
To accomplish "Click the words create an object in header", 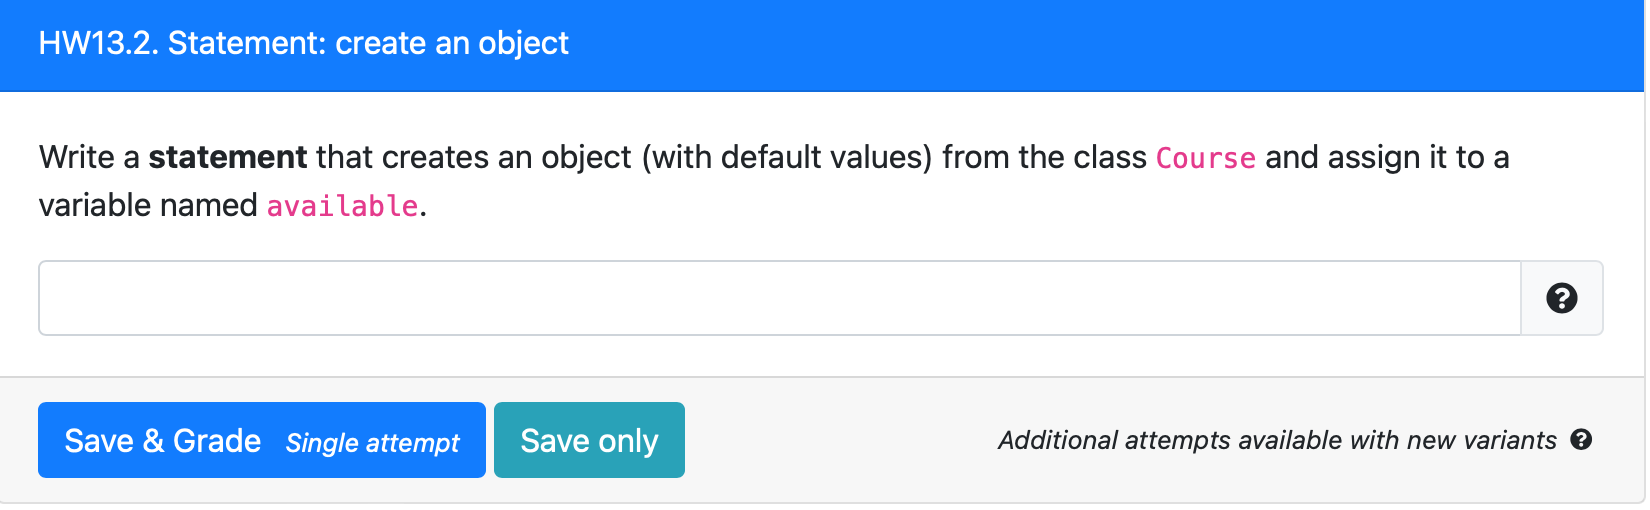I will coord(452,43).
